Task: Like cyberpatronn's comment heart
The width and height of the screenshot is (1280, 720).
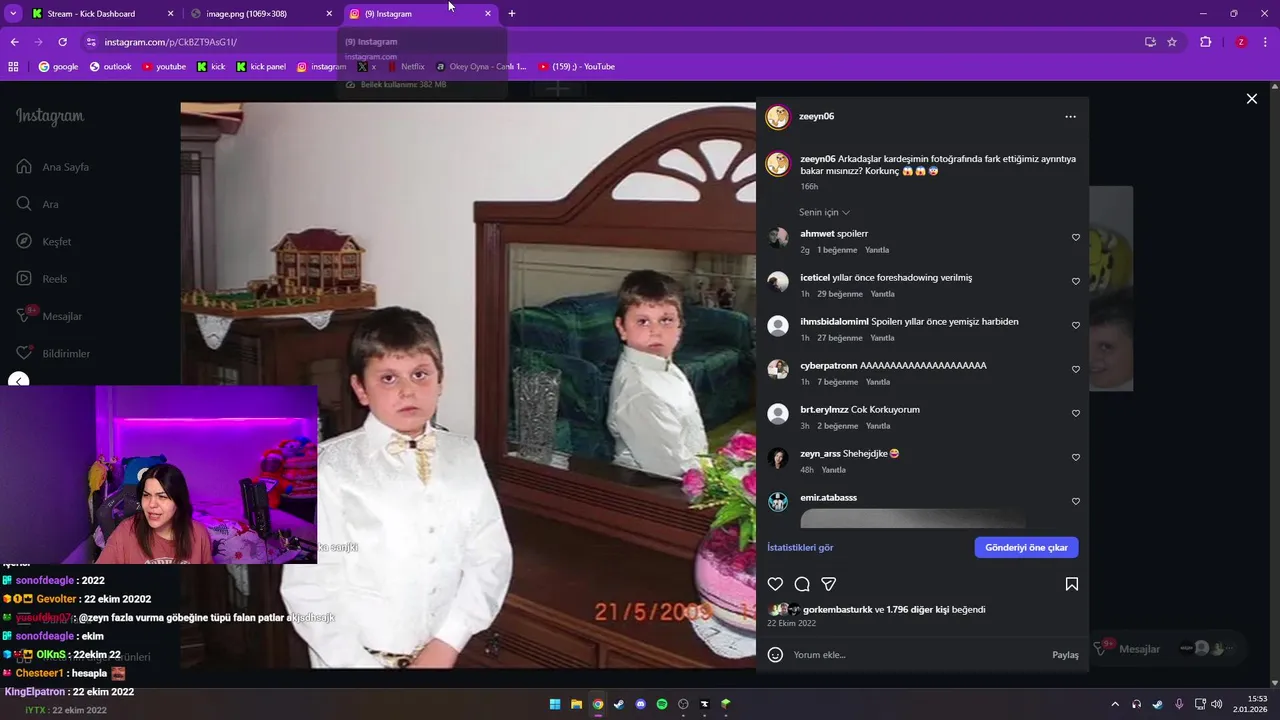Action: click(x=1076, y=370)
